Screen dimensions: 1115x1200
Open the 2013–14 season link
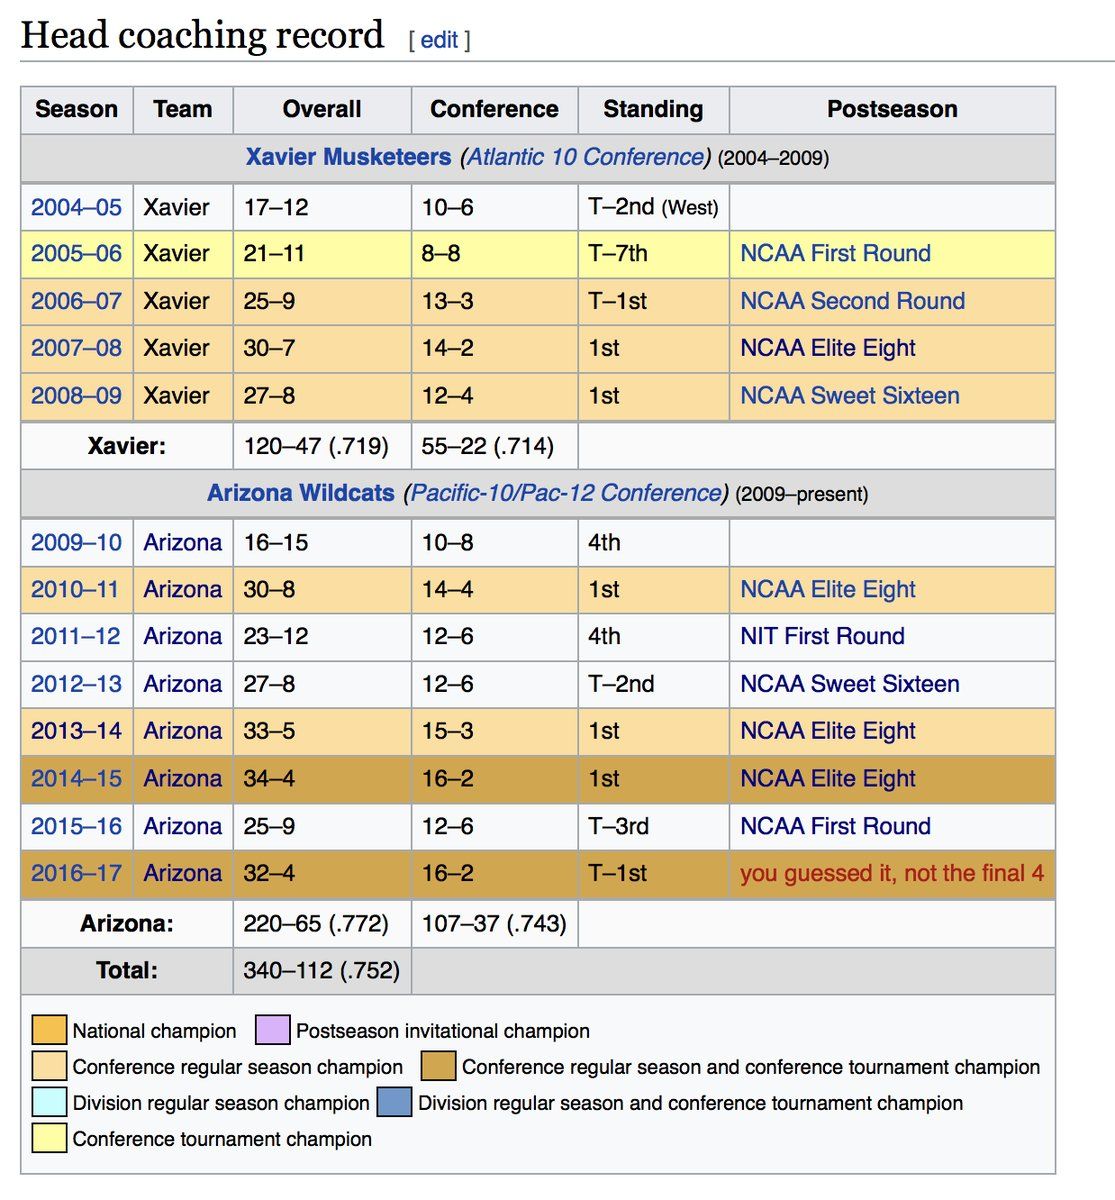76,731
